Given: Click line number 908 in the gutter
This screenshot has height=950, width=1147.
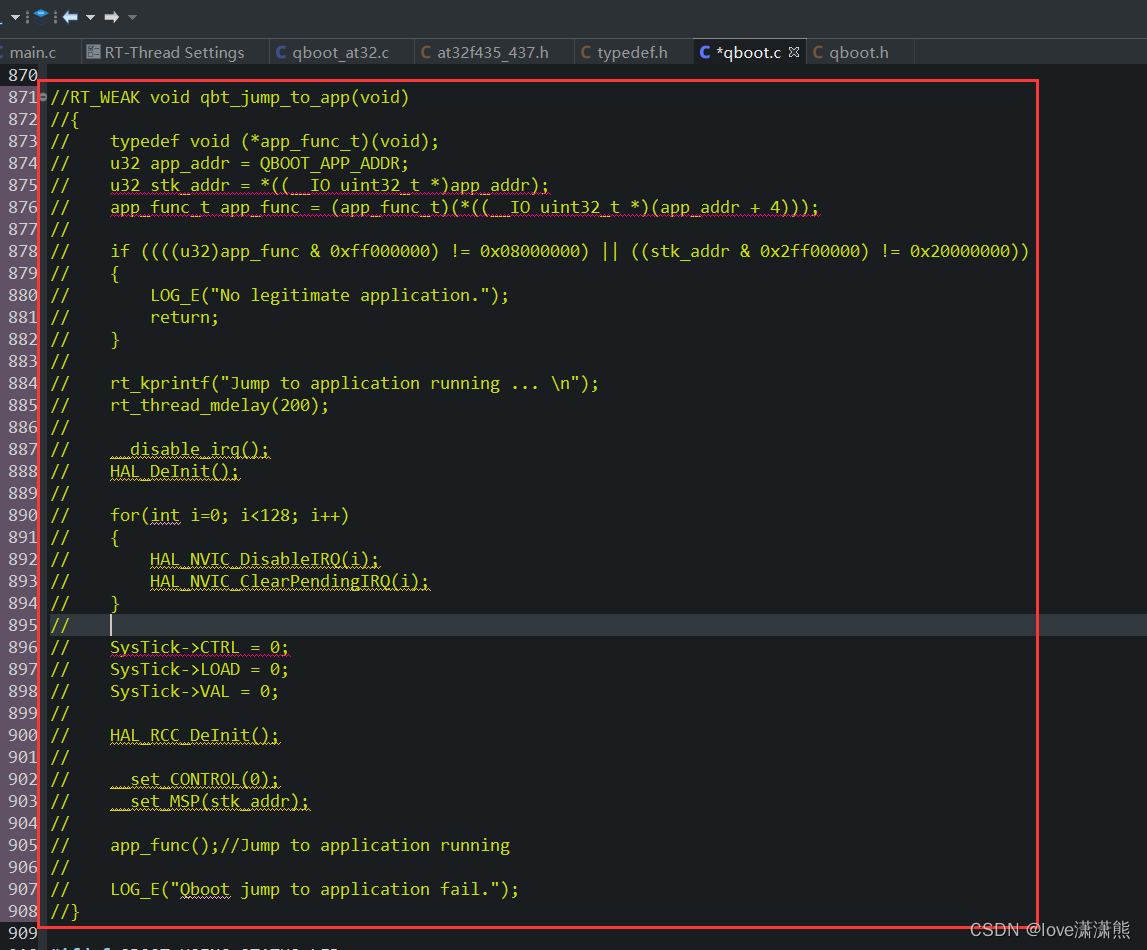Looking at the screenshot, I should point(23,911).
